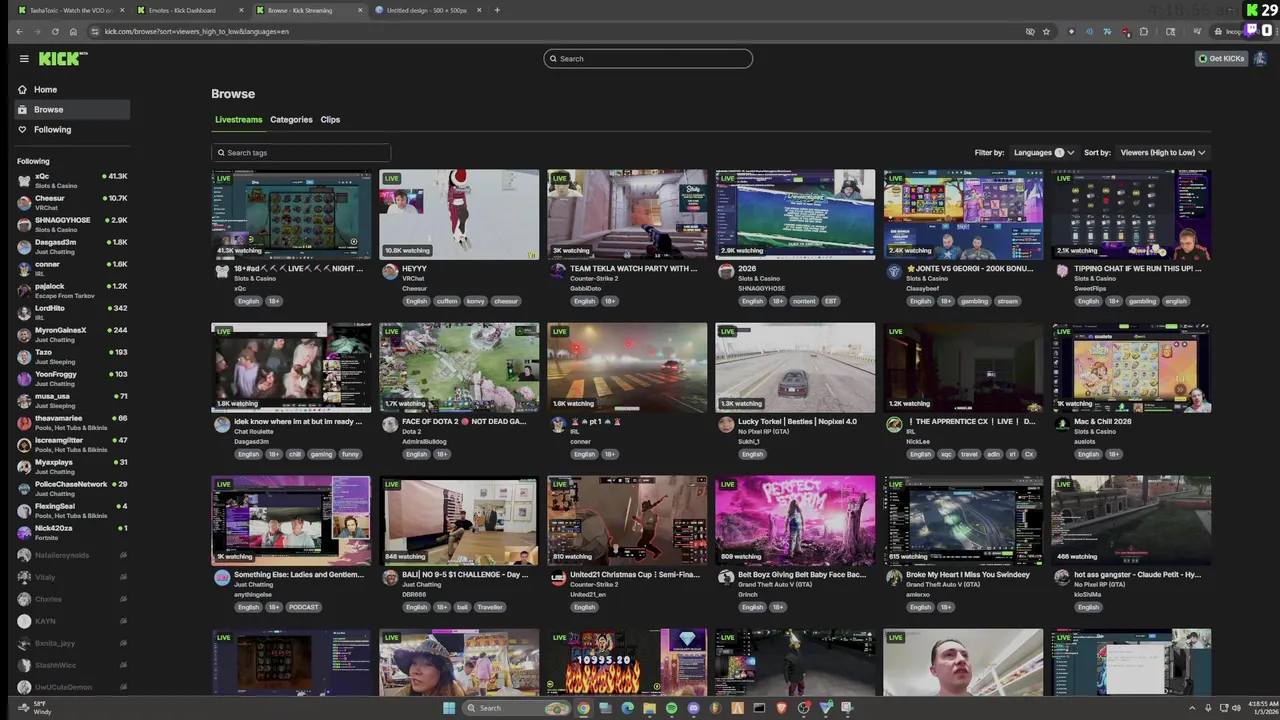
Task: Click the address bar URL
Action: (x=197, y=32)
